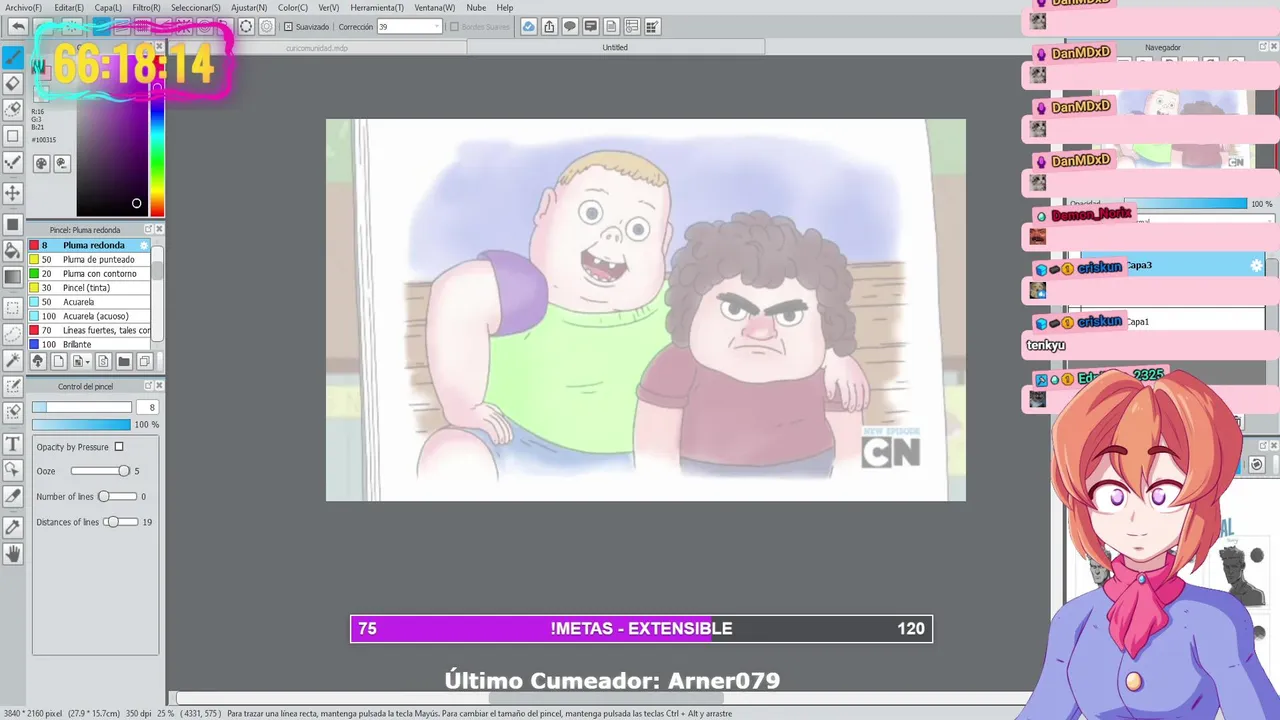Select the Selection Eraser tool
This screenshot has height=720, width=1280.
tap(13, 412)
